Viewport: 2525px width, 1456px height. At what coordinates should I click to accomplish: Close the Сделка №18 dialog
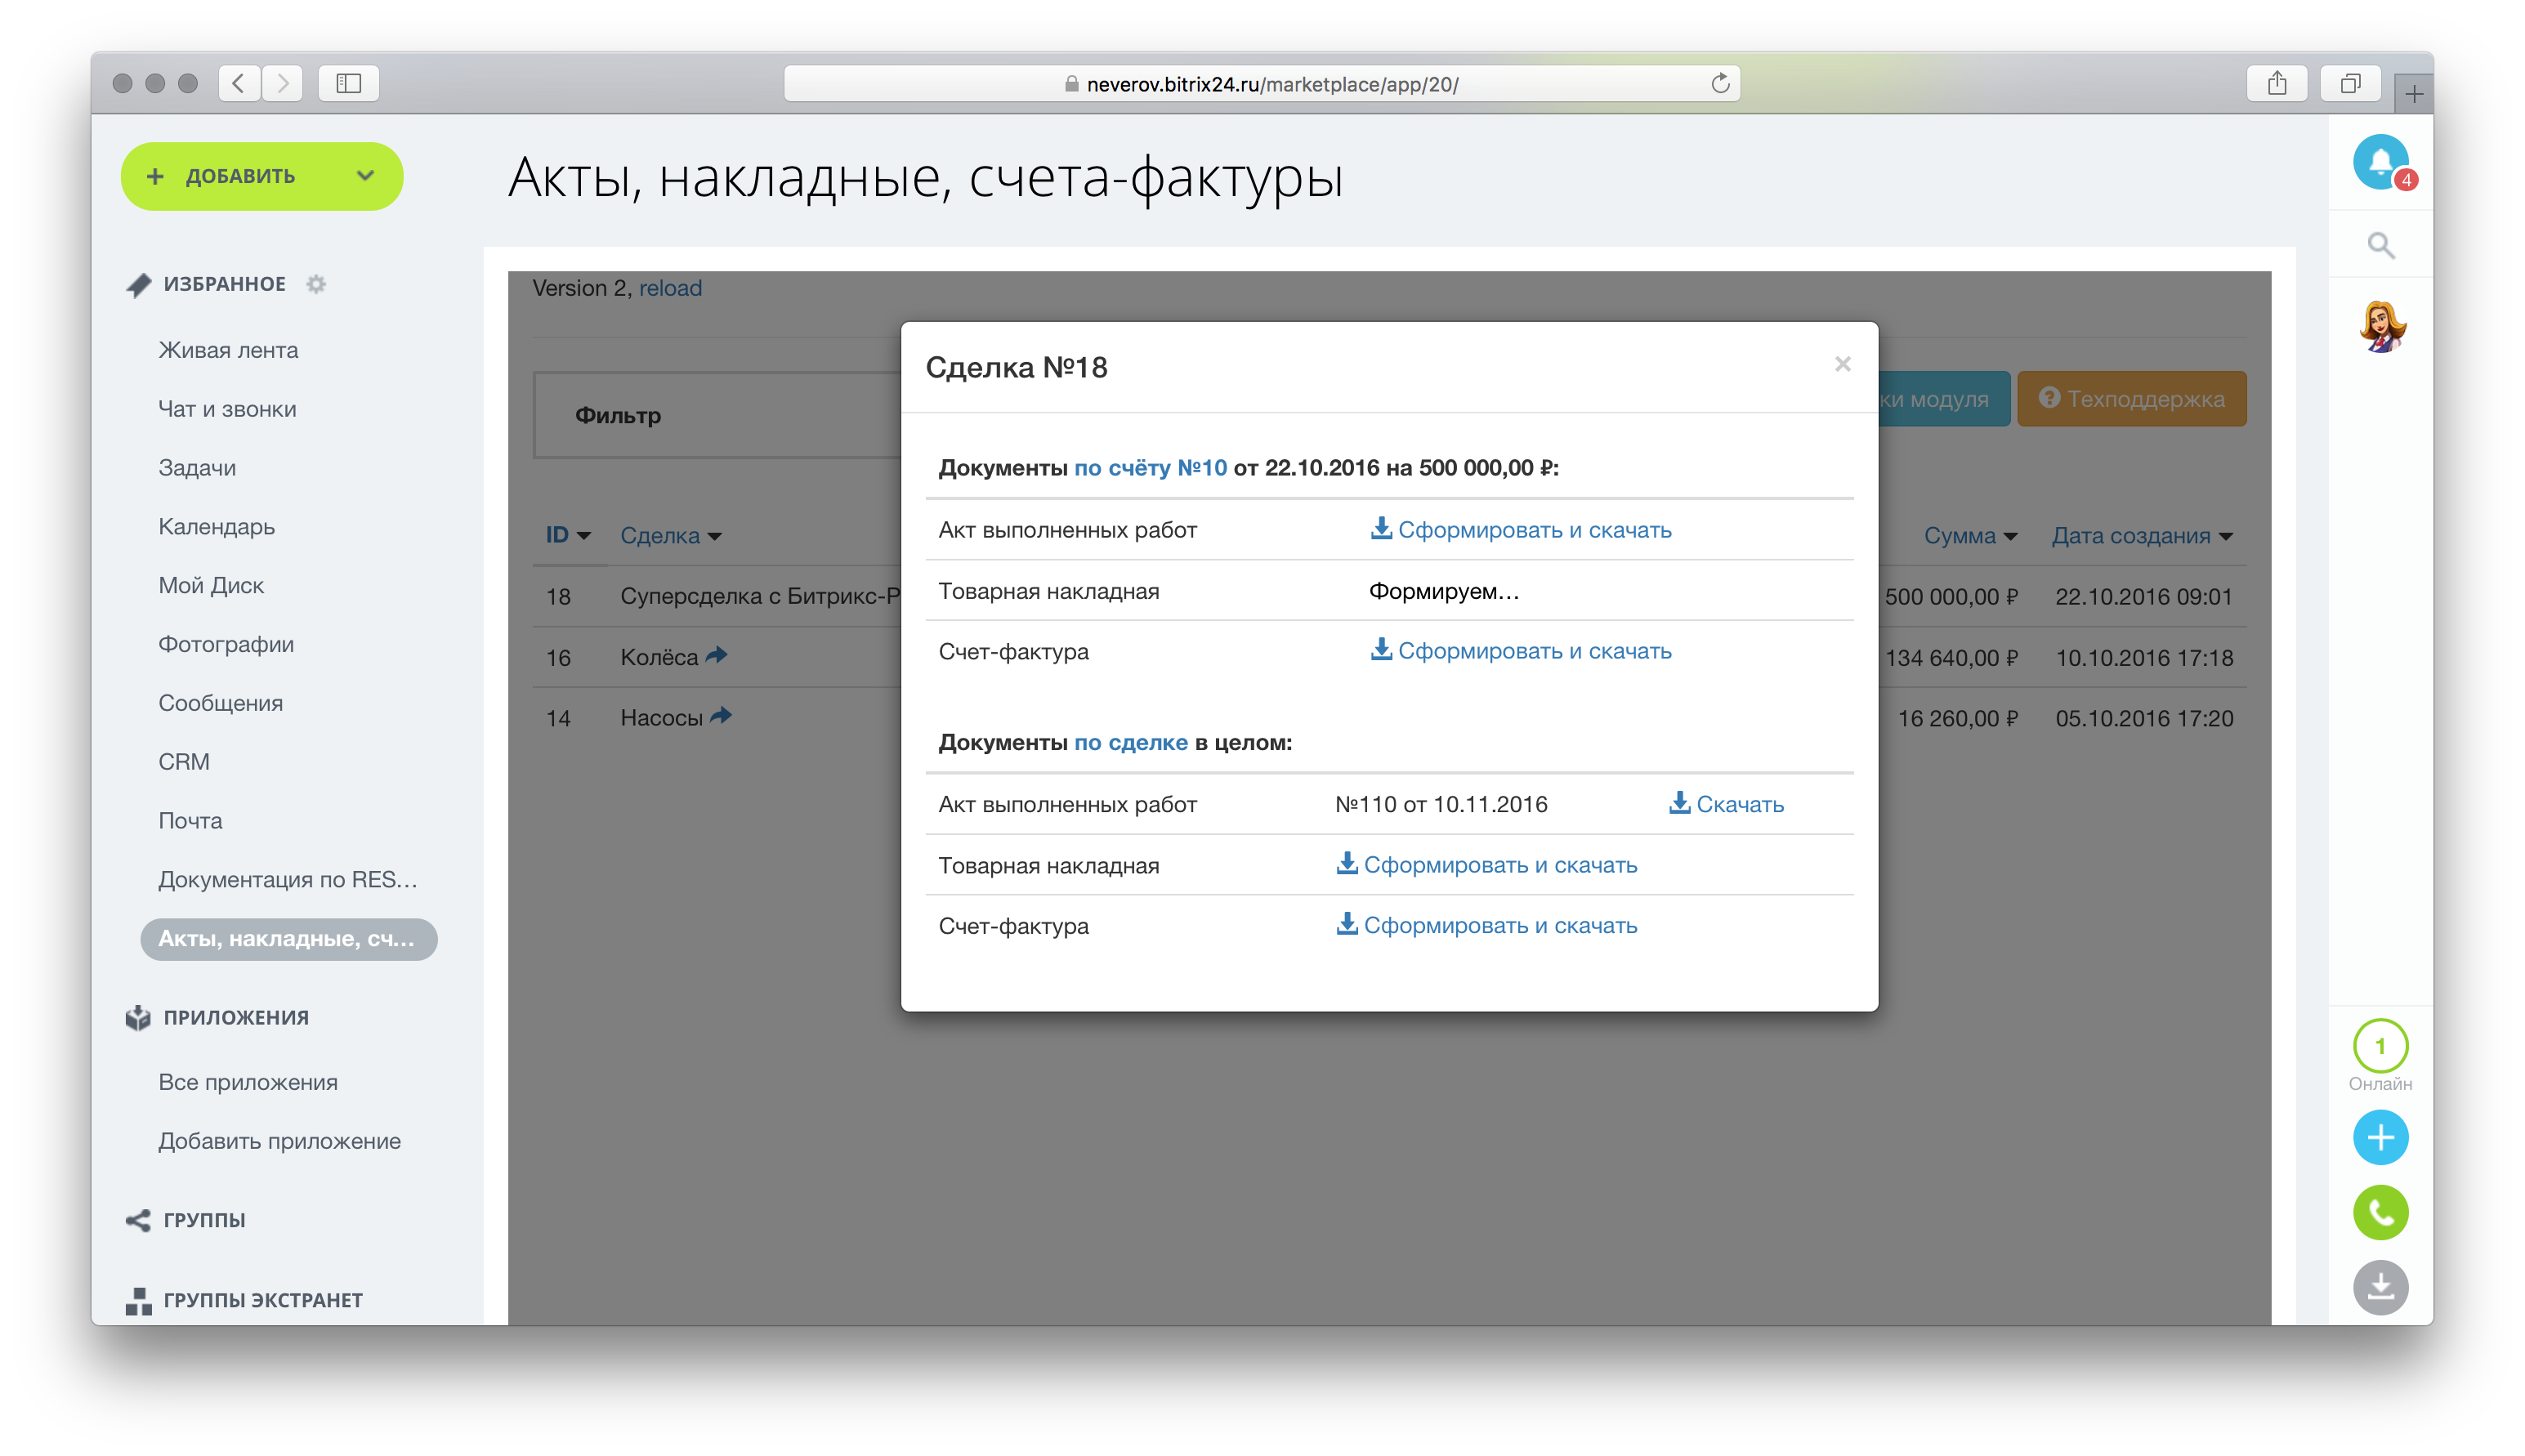[x=1842, y=364]
